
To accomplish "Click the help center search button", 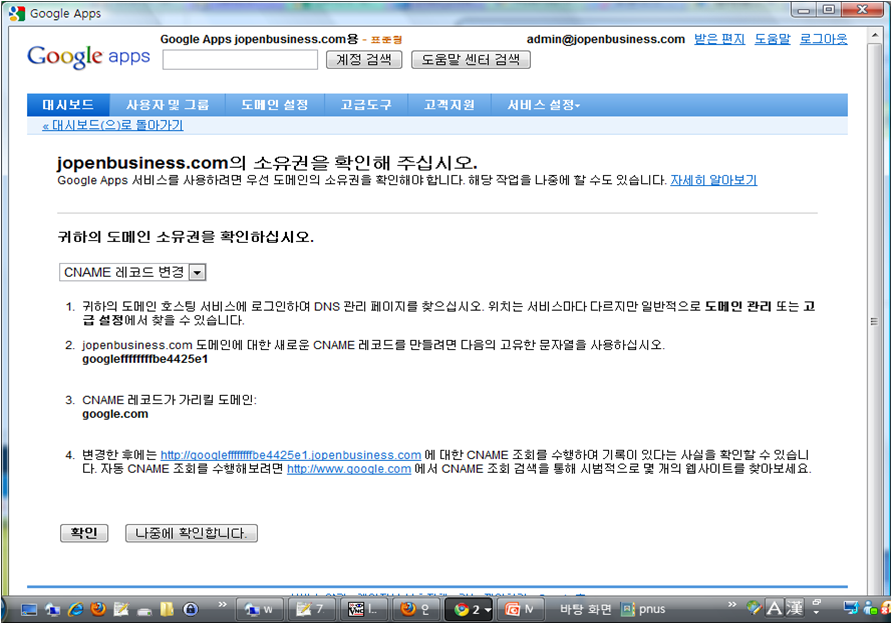I will 471,60.
